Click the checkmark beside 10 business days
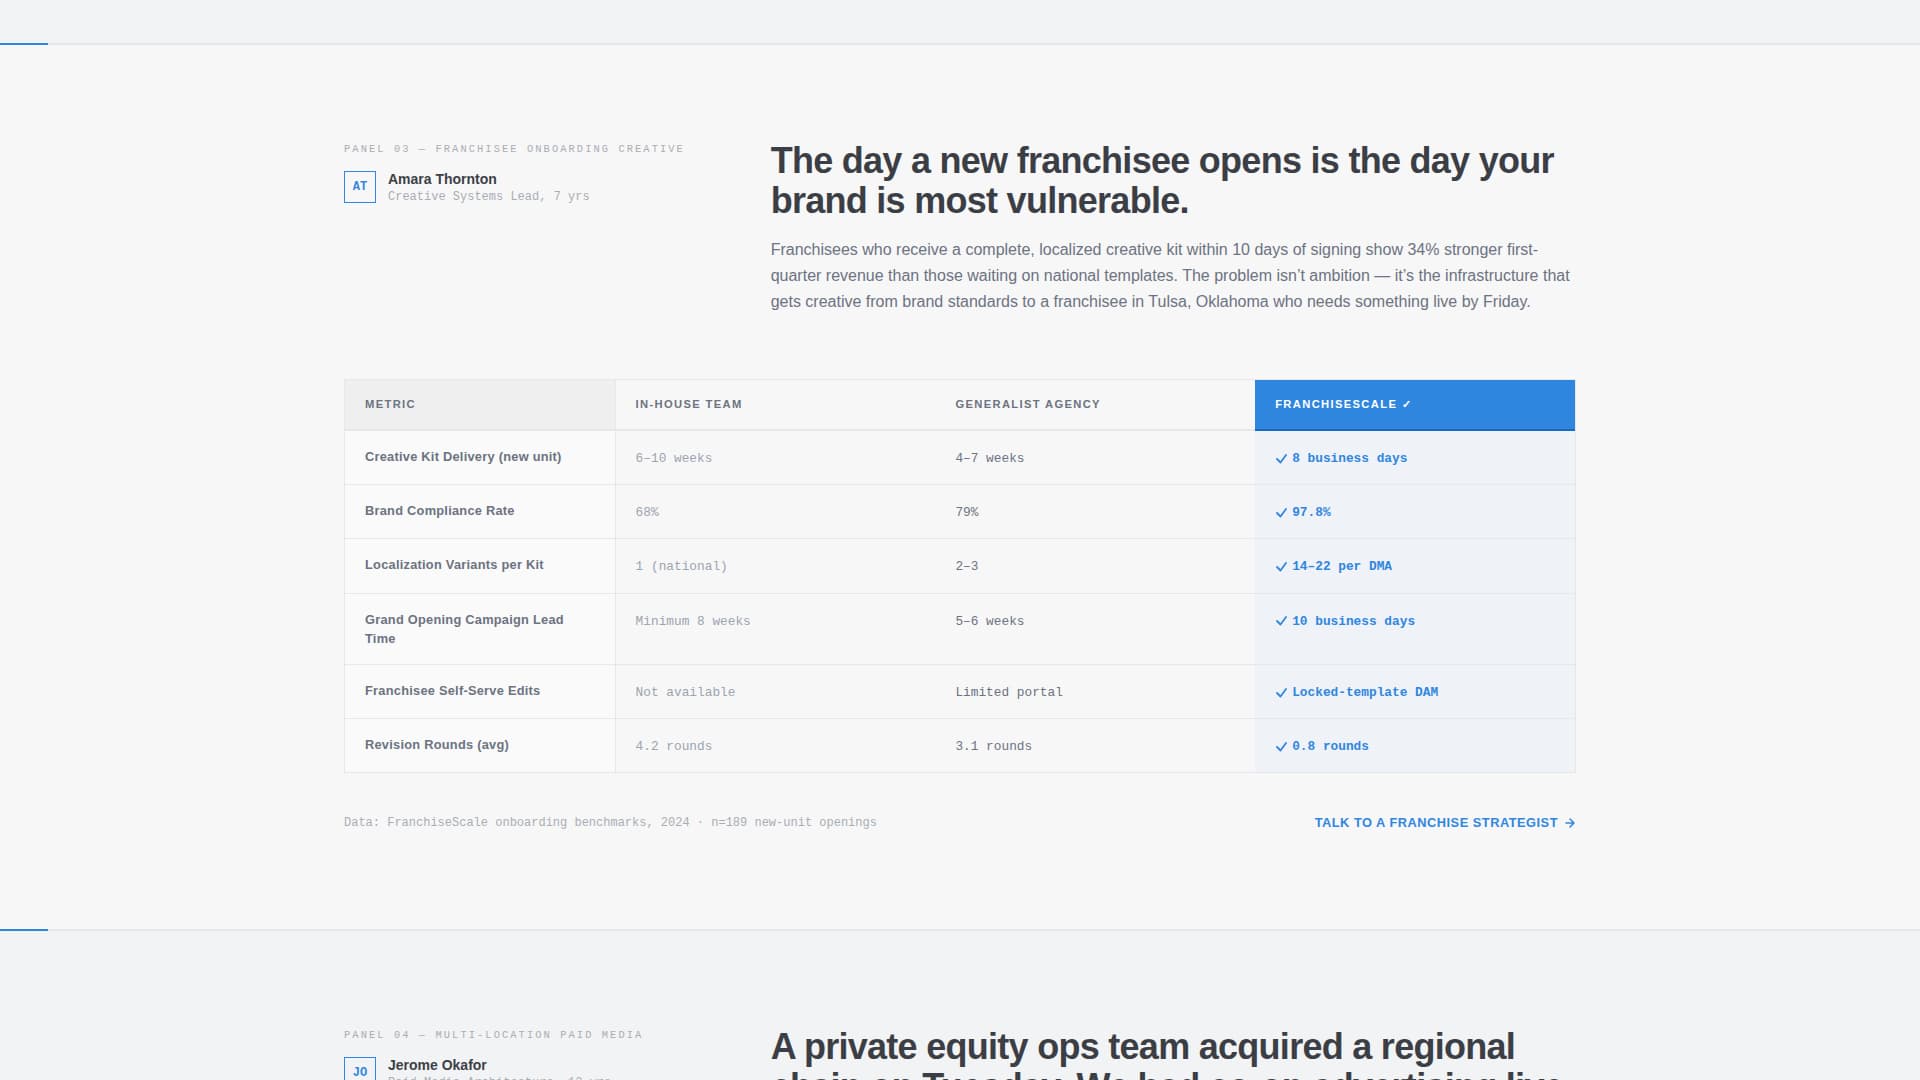1920x1080 pixels. tap(1281, 621)
